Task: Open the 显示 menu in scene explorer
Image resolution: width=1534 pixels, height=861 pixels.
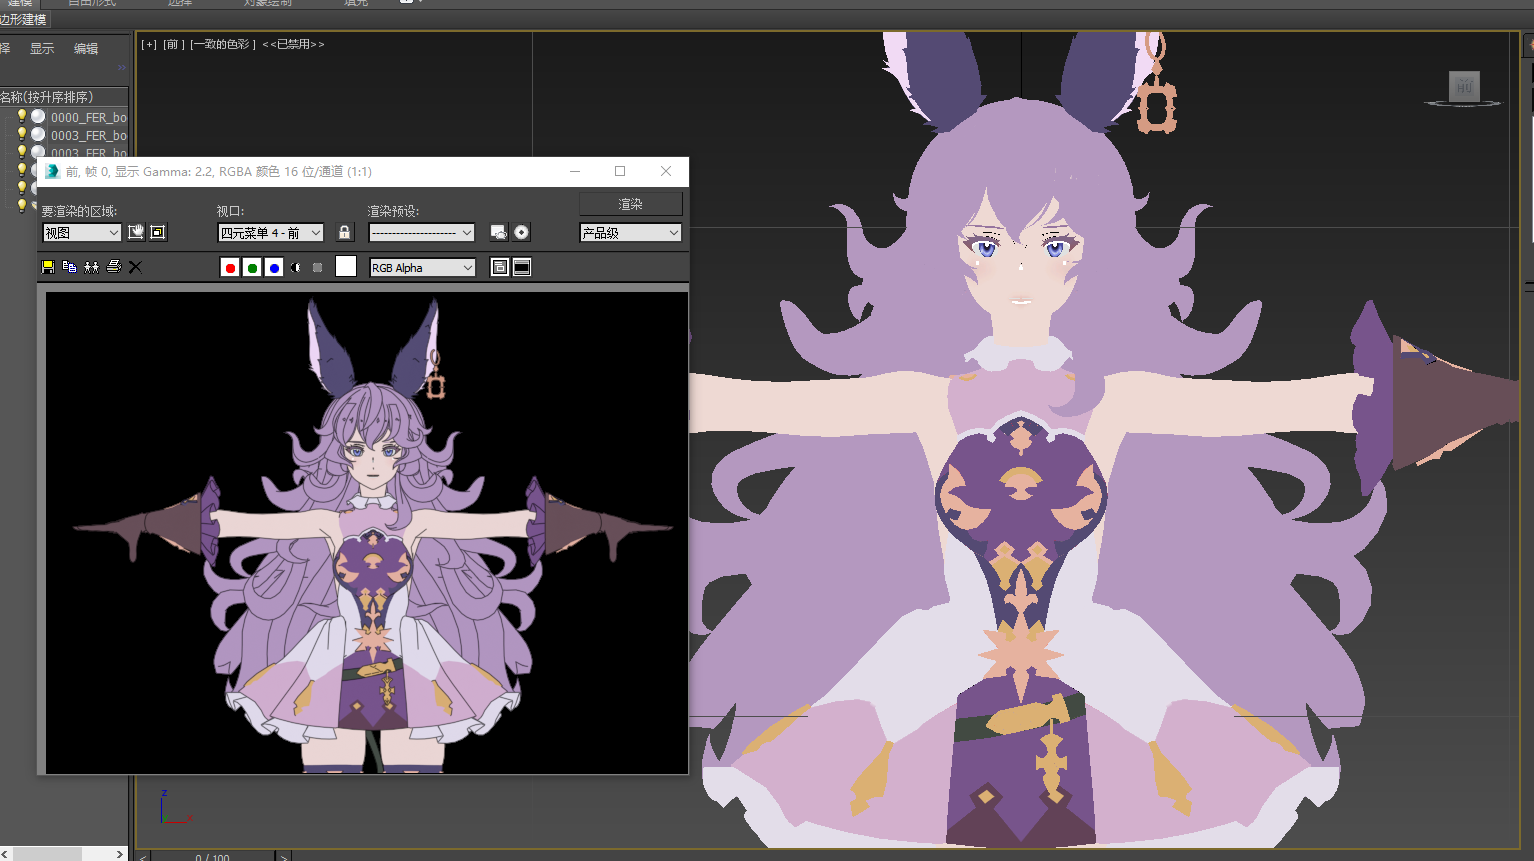Action: point(42,48)
